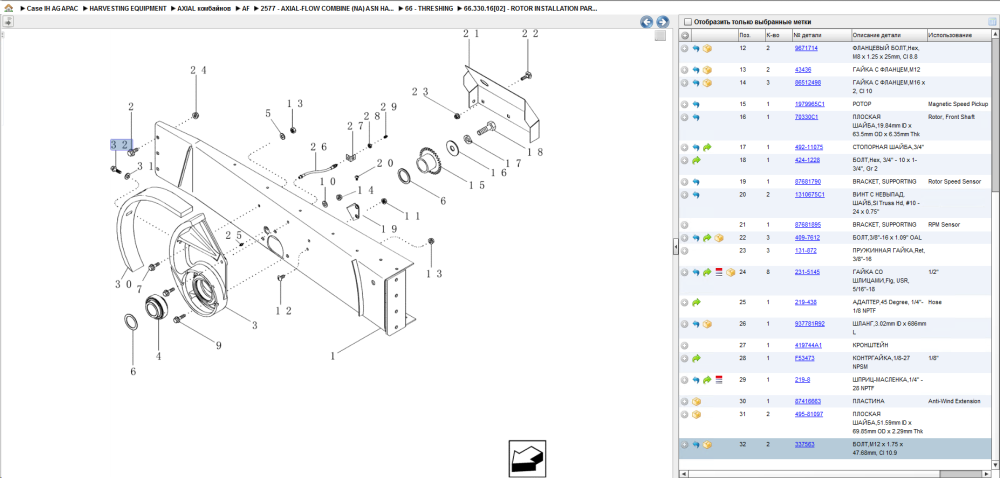The image size is (1000, 478).
Task: Select callout 24 on diagram
Action: pos(198,70)
